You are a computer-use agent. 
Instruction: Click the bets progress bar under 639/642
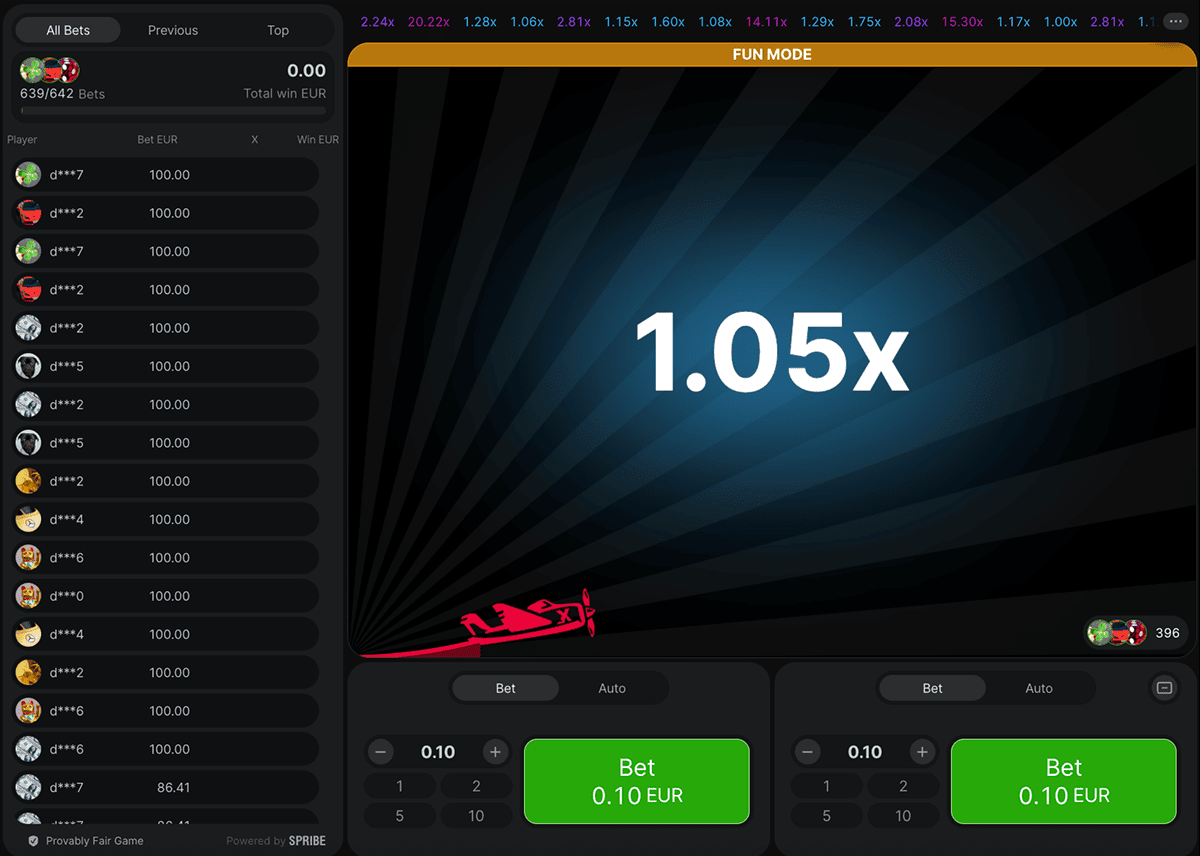[173, 111]
